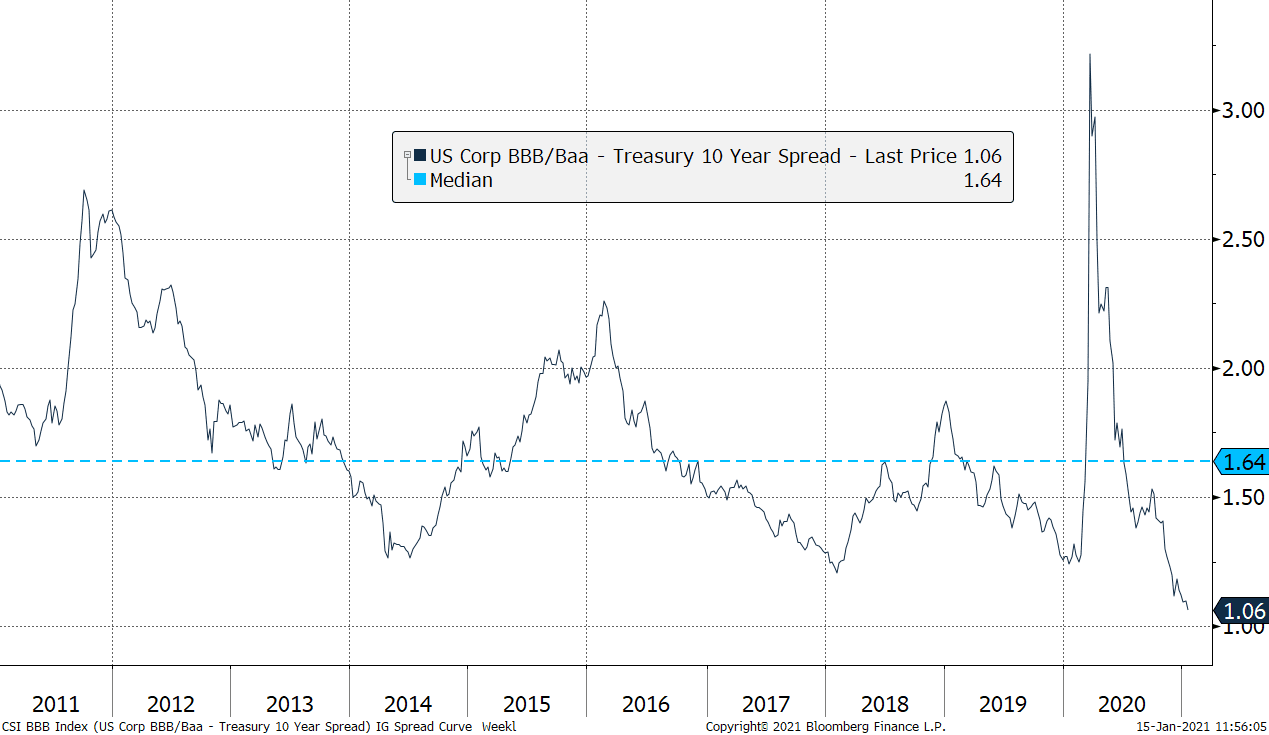Click the blue 1.64 median axis tag
Screen dimensions: 1269x735
(1242, 462)
